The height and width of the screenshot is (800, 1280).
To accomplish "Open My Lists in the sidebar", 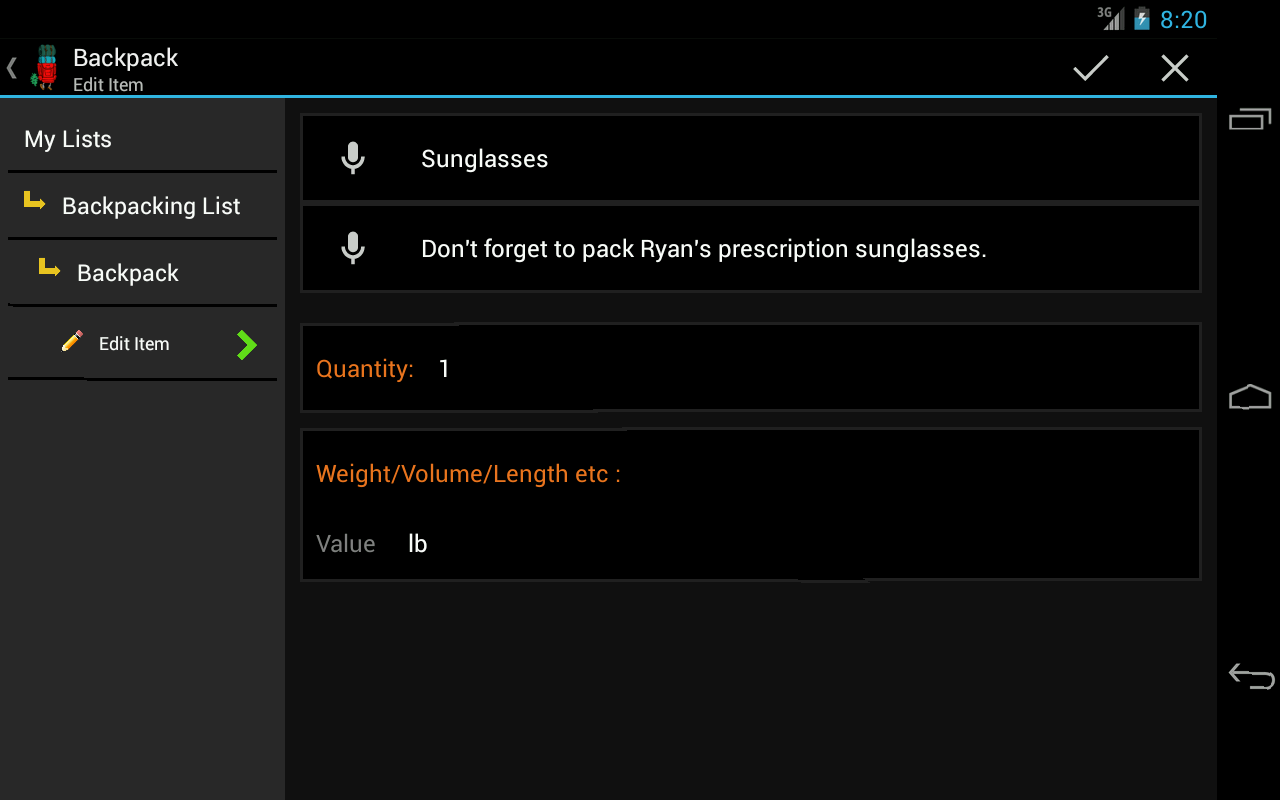I will (142, 139).
